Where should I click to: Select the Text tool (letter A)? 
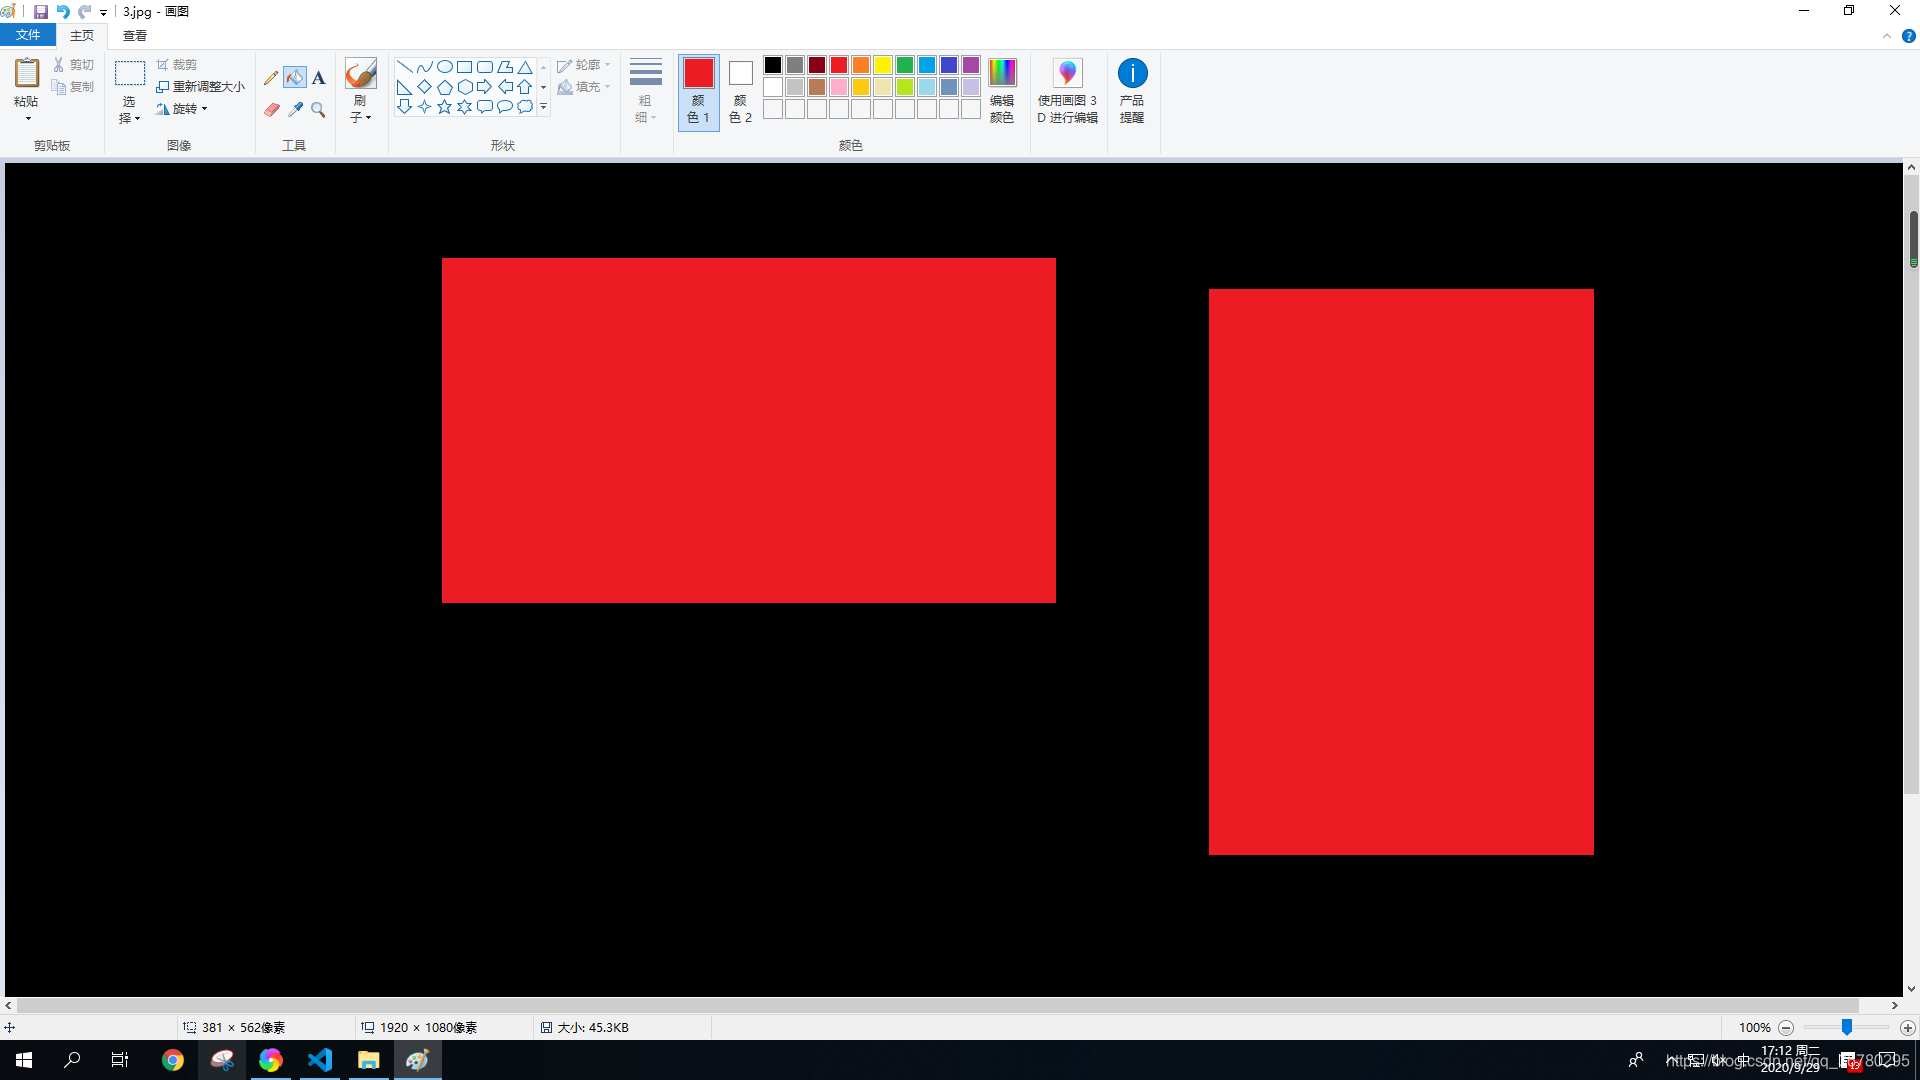click(x=319, y=77)
